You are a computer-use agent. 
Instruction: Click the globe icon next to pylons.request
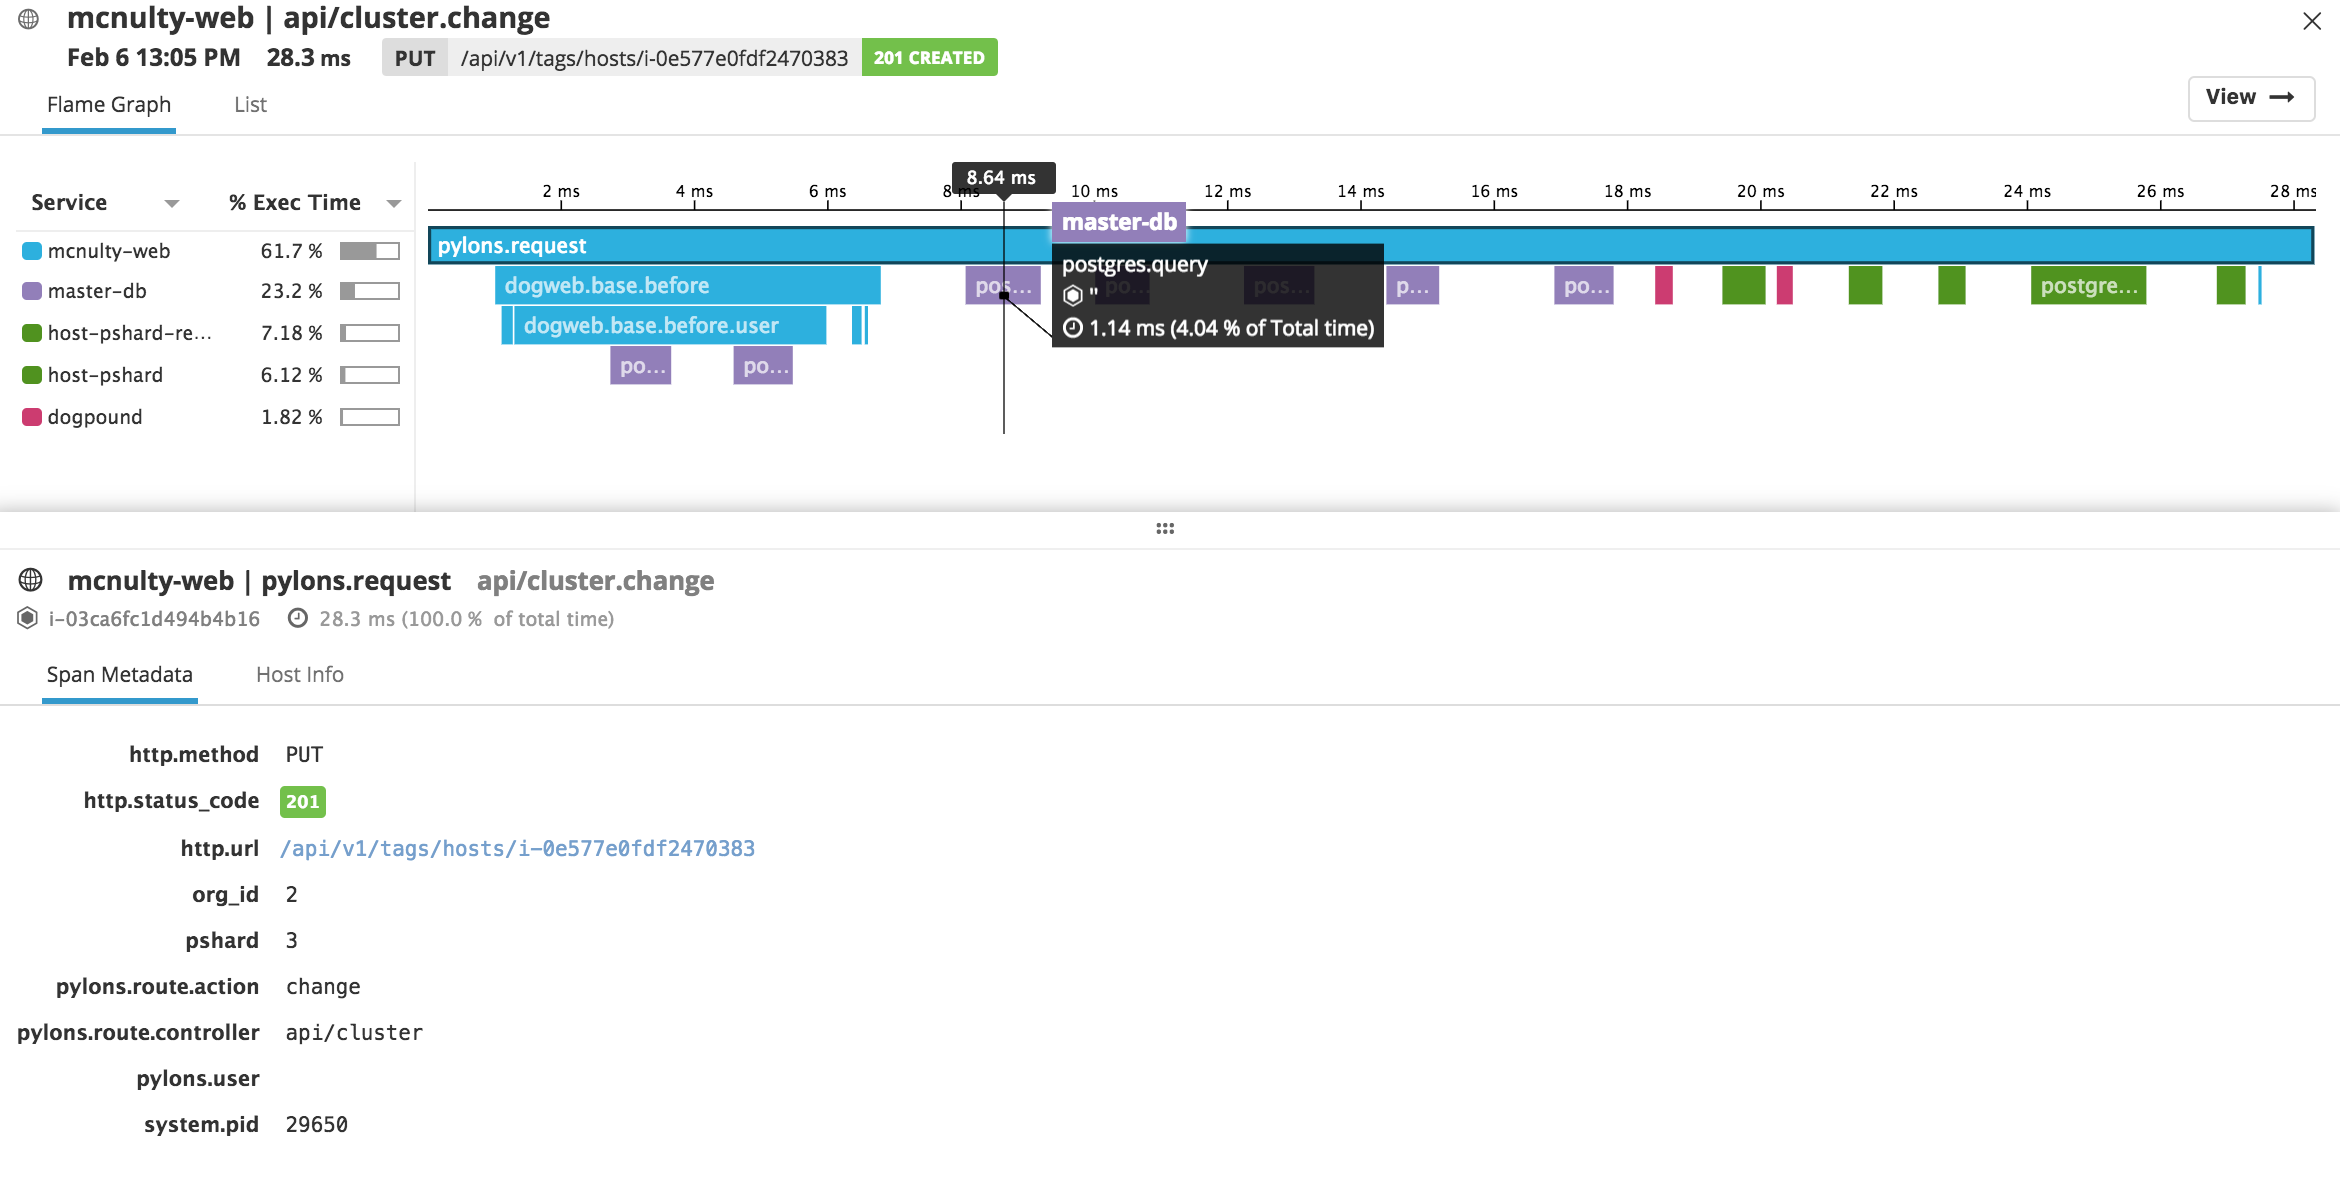click(x=31, y=580)
